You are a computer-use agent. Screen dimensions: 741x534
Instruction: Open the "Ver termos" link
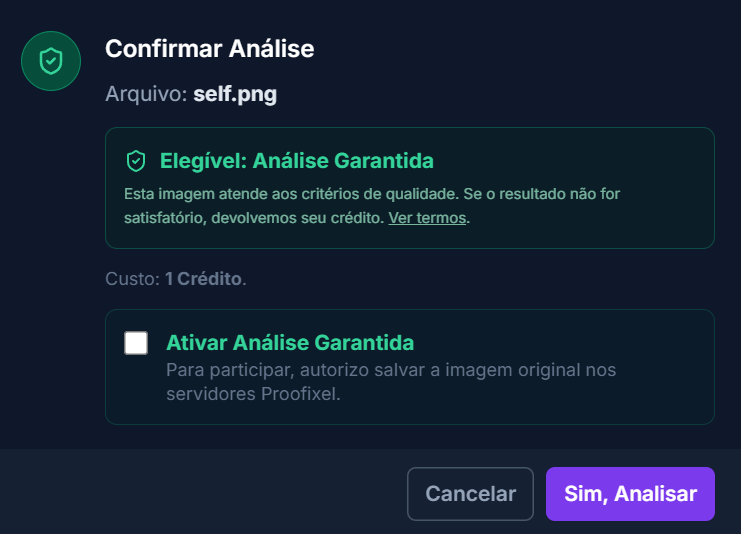pyautogui.click(x=427, y=217)
